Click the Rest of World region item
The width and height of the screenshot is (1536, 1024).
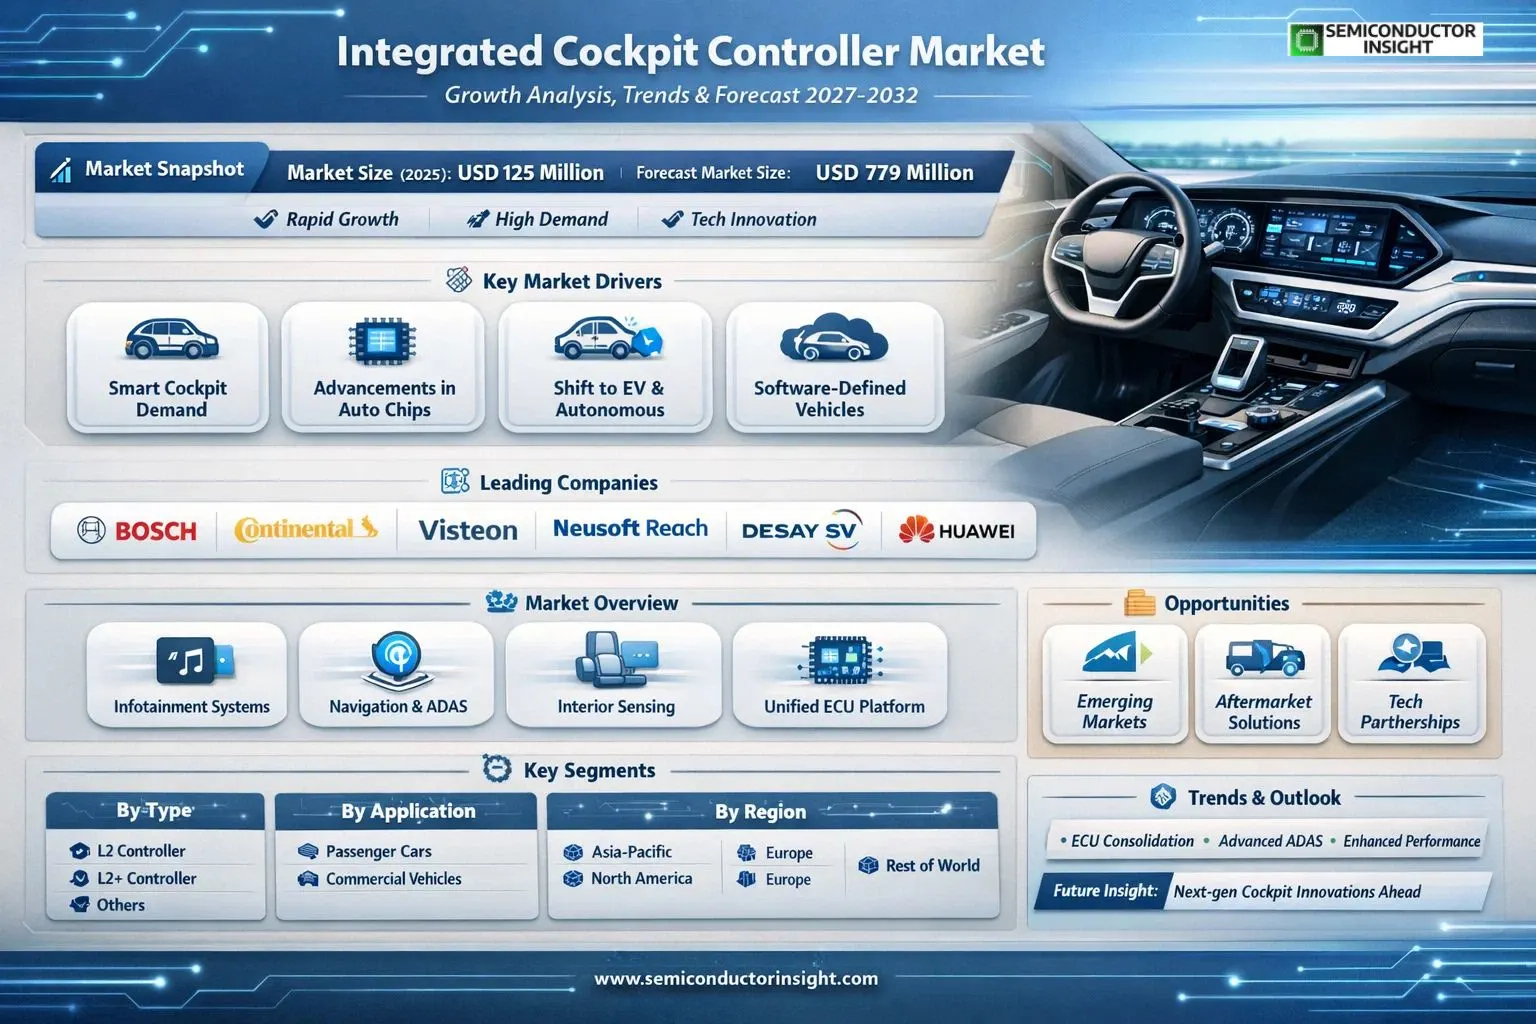pos(919,866)
